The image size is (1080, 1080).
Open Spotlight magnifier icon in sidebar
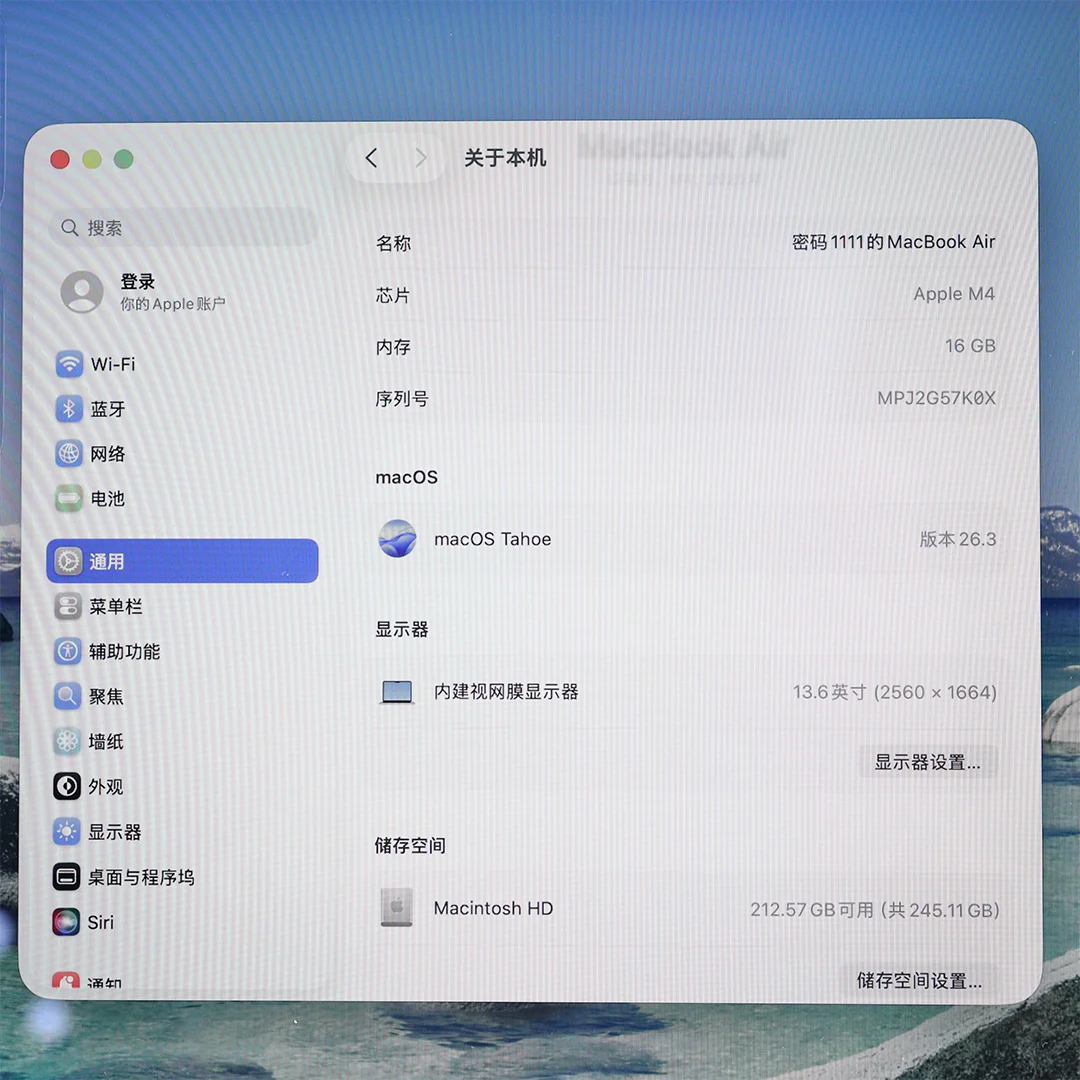point(68,696)
